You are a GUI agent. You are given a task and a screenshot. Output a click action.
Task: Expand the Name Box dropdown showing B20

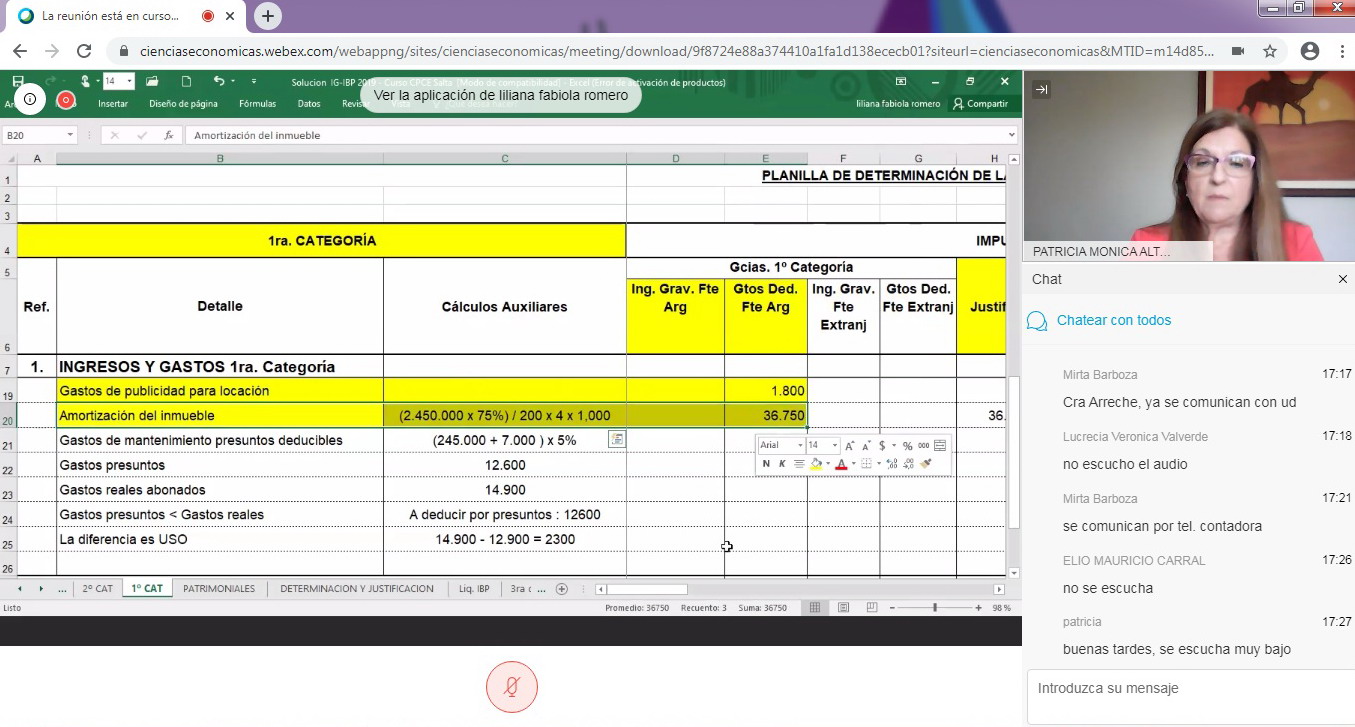70,135
